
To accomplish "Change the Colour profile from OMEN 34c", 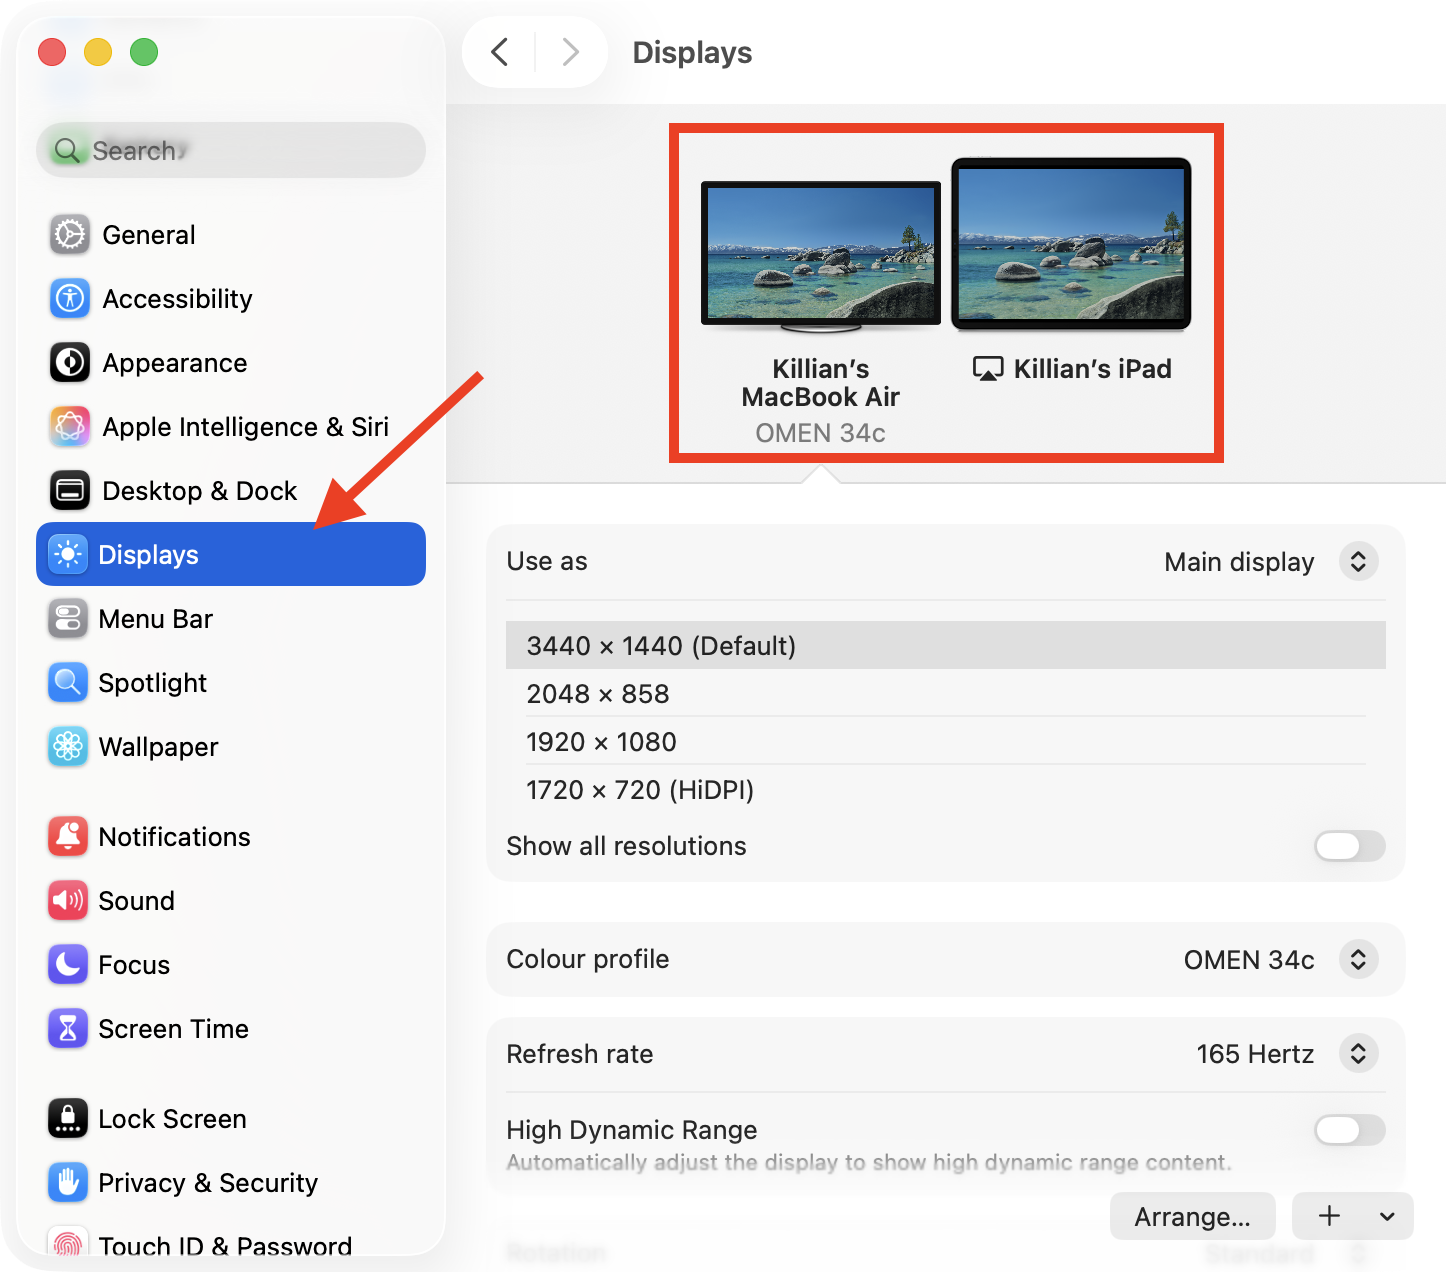I will [x=1358, y=959].
